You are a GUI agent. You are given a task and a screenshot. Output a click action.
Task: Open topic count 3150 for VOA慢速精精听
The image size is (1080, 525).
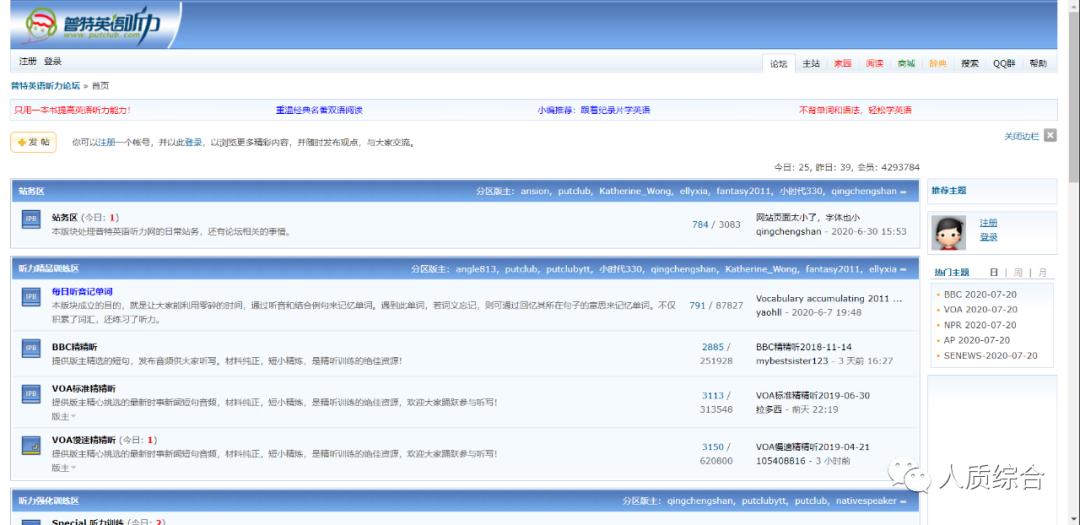tap(713, 447)
